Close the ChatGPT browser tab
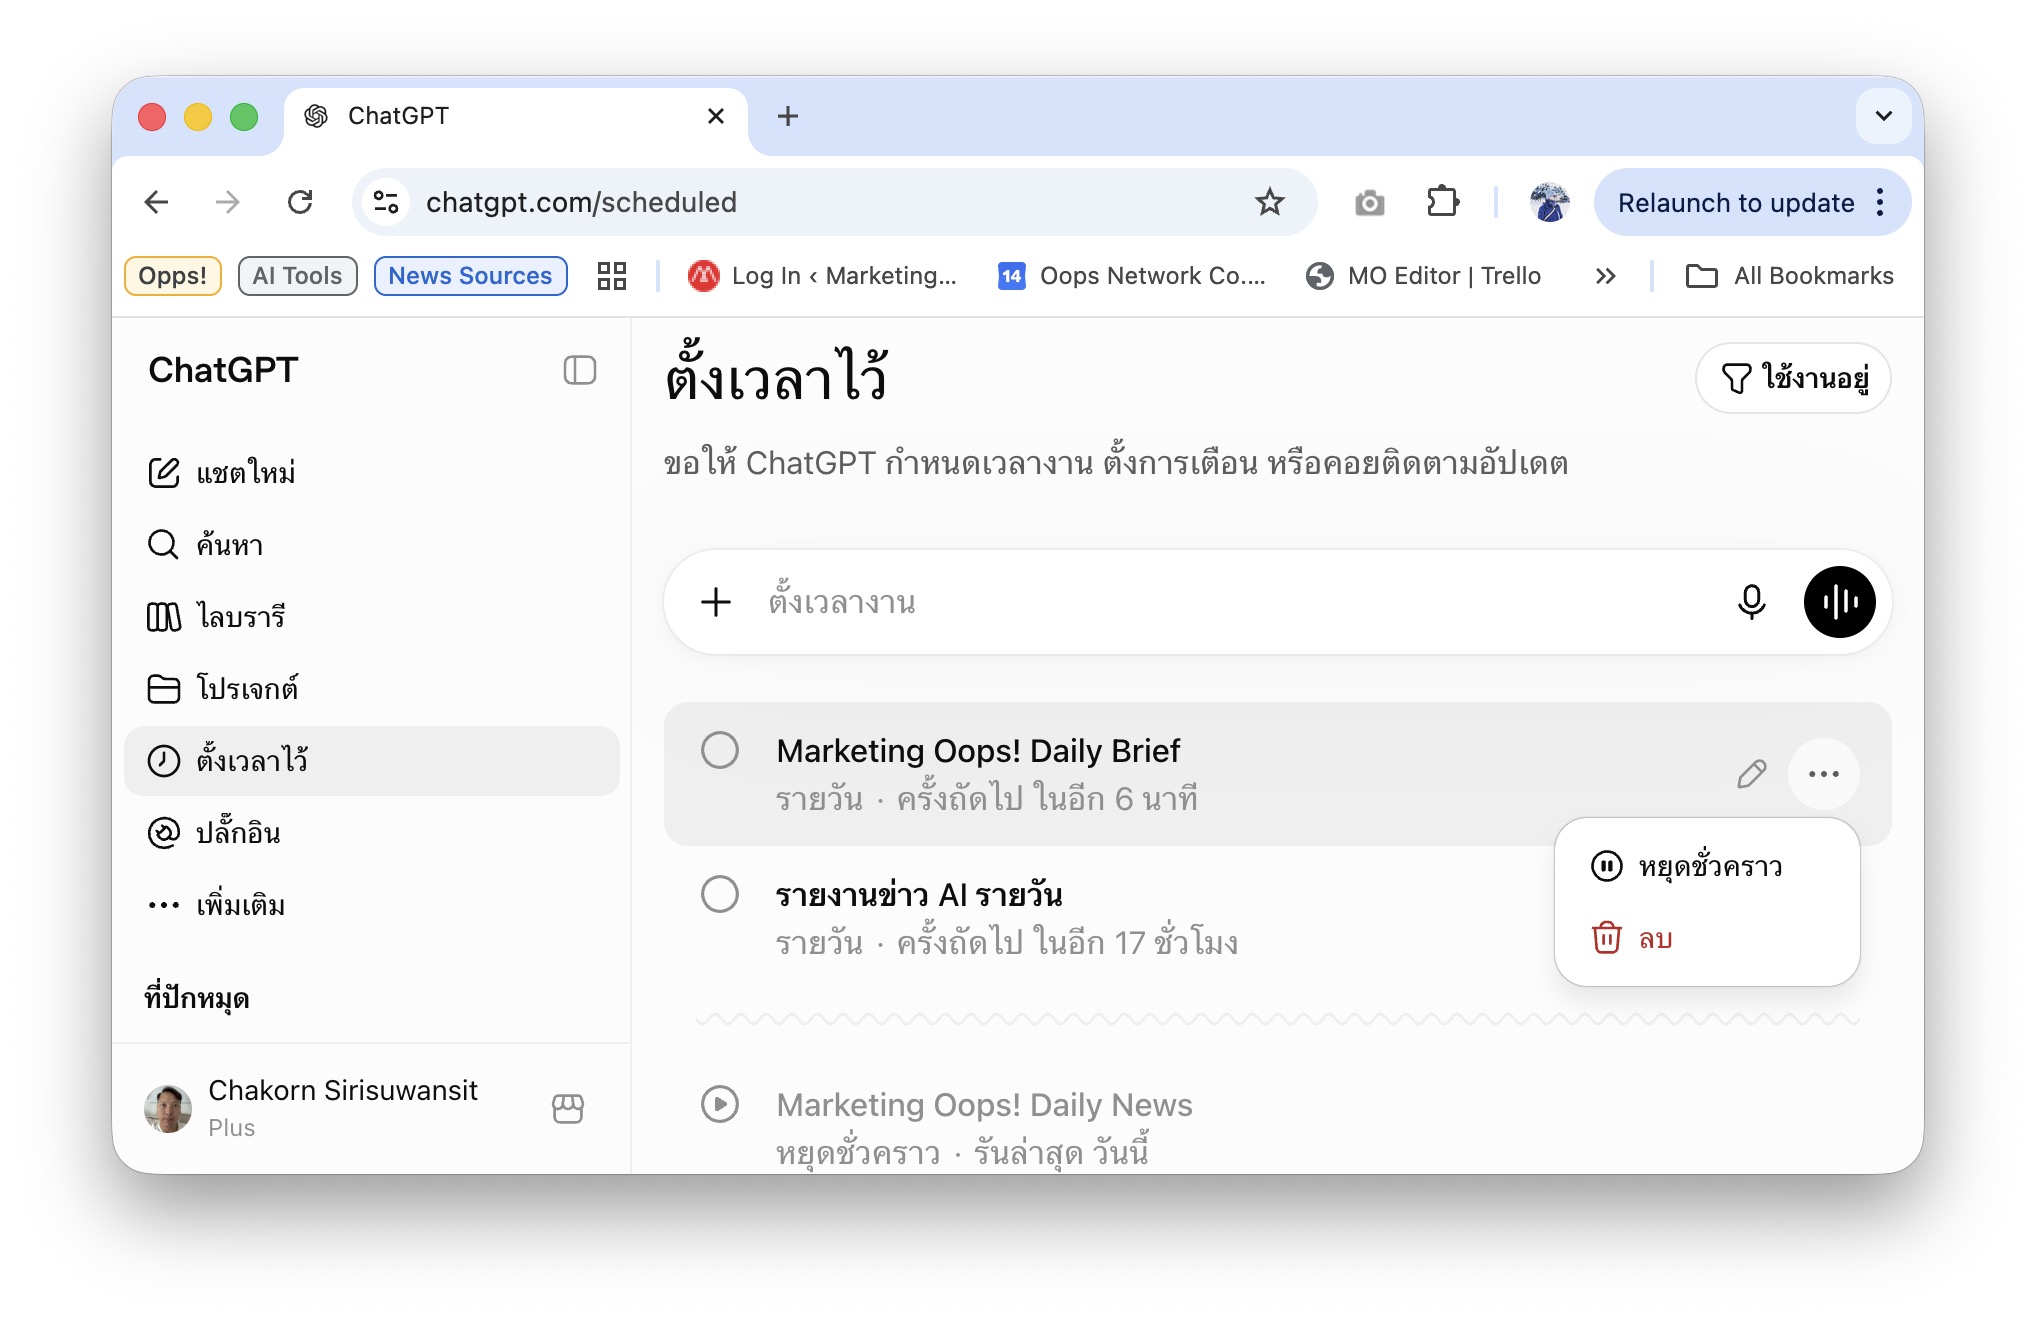The height and width of the screenshot is (1322, 2036). (716, 116)
